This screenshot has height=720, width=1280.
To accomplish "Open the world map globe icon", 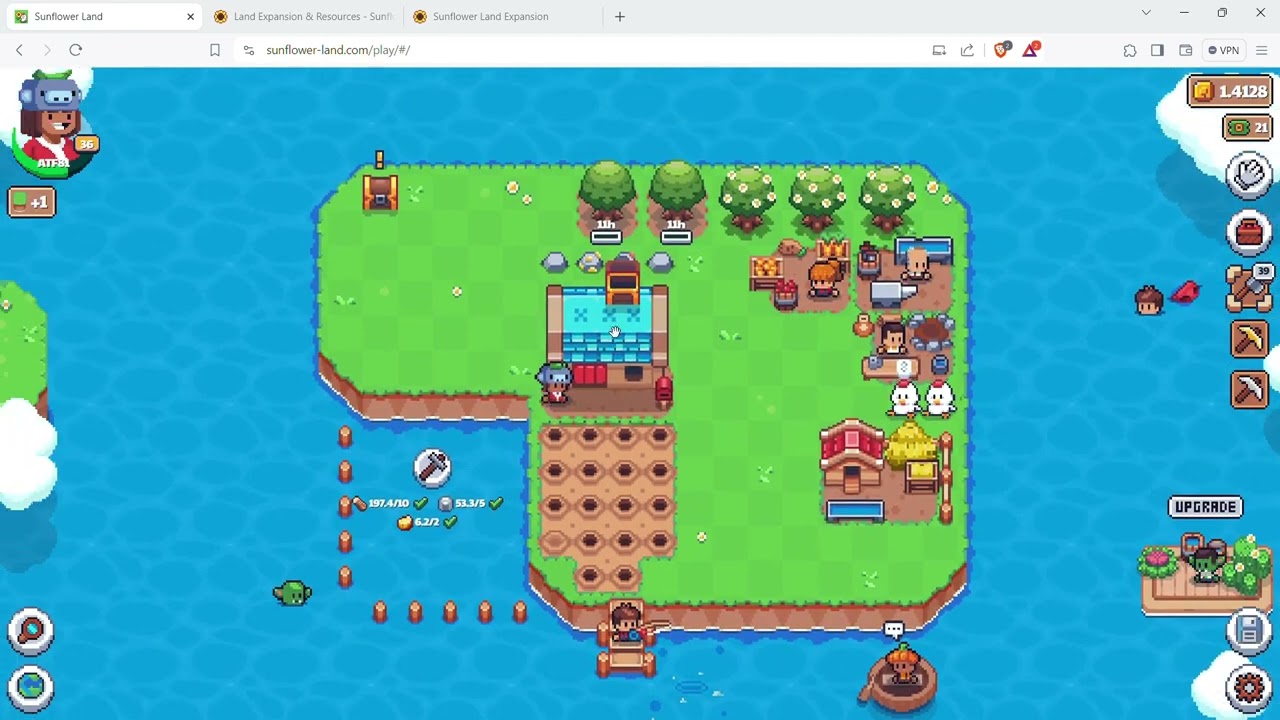I will (x=31, y=687).
